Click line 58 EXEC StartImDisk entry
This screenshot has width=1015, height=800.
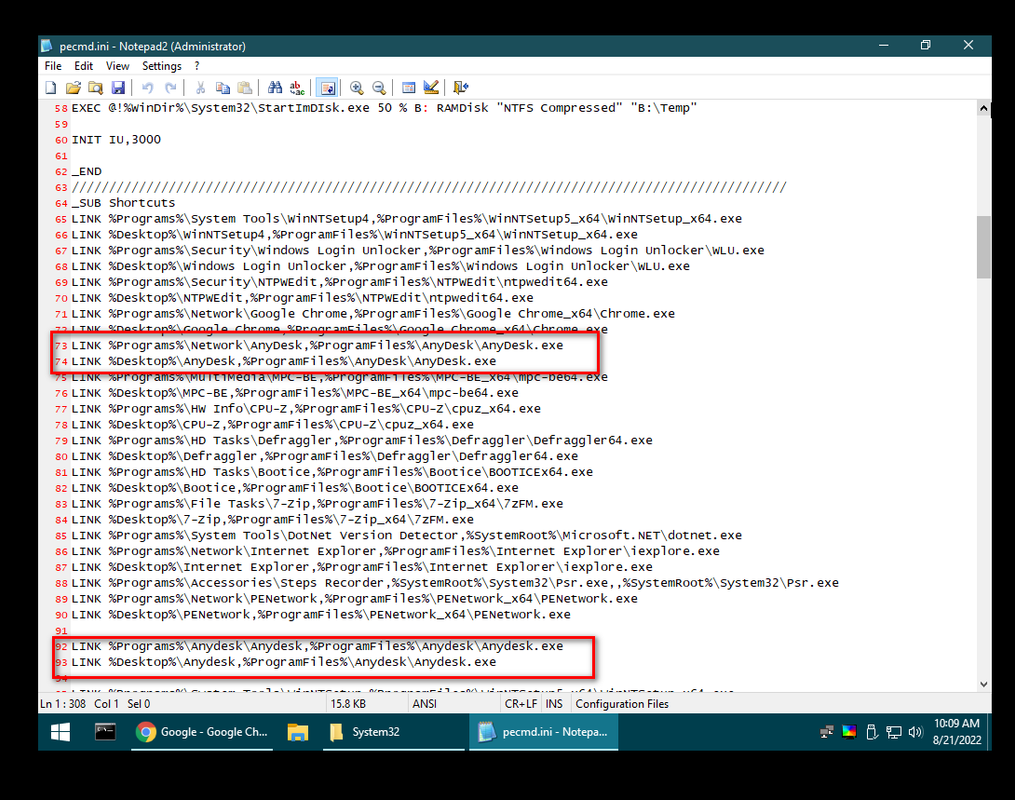coord(384,108)
